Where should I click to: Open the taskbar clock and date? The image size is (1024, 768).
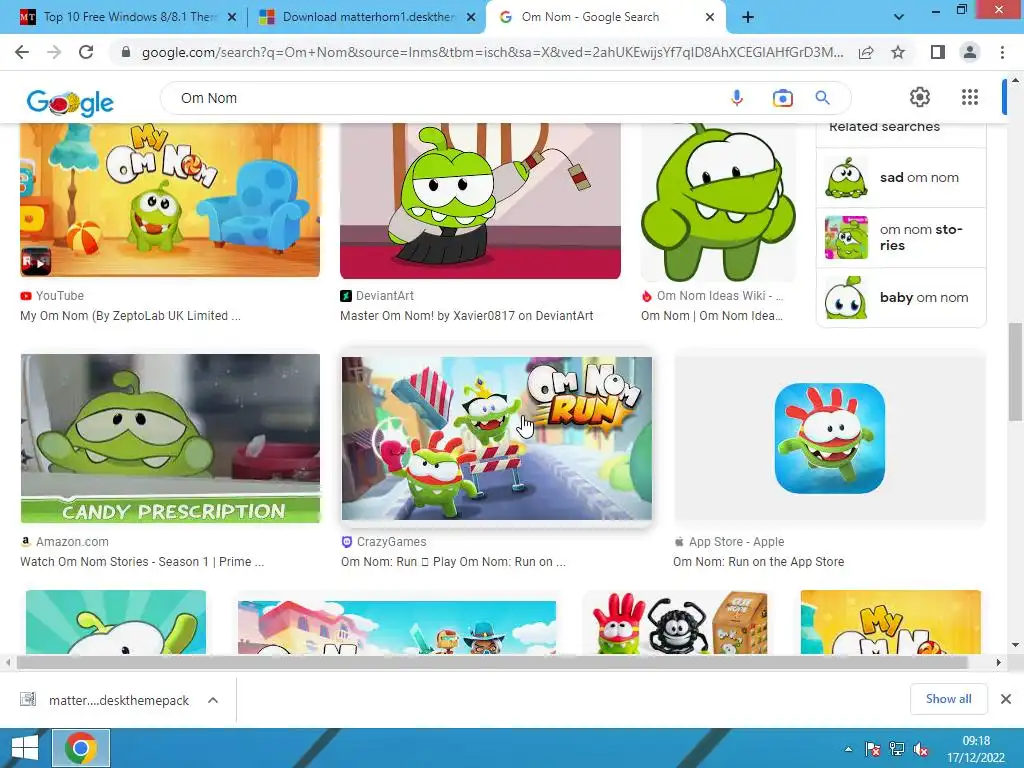pos(976,749)
